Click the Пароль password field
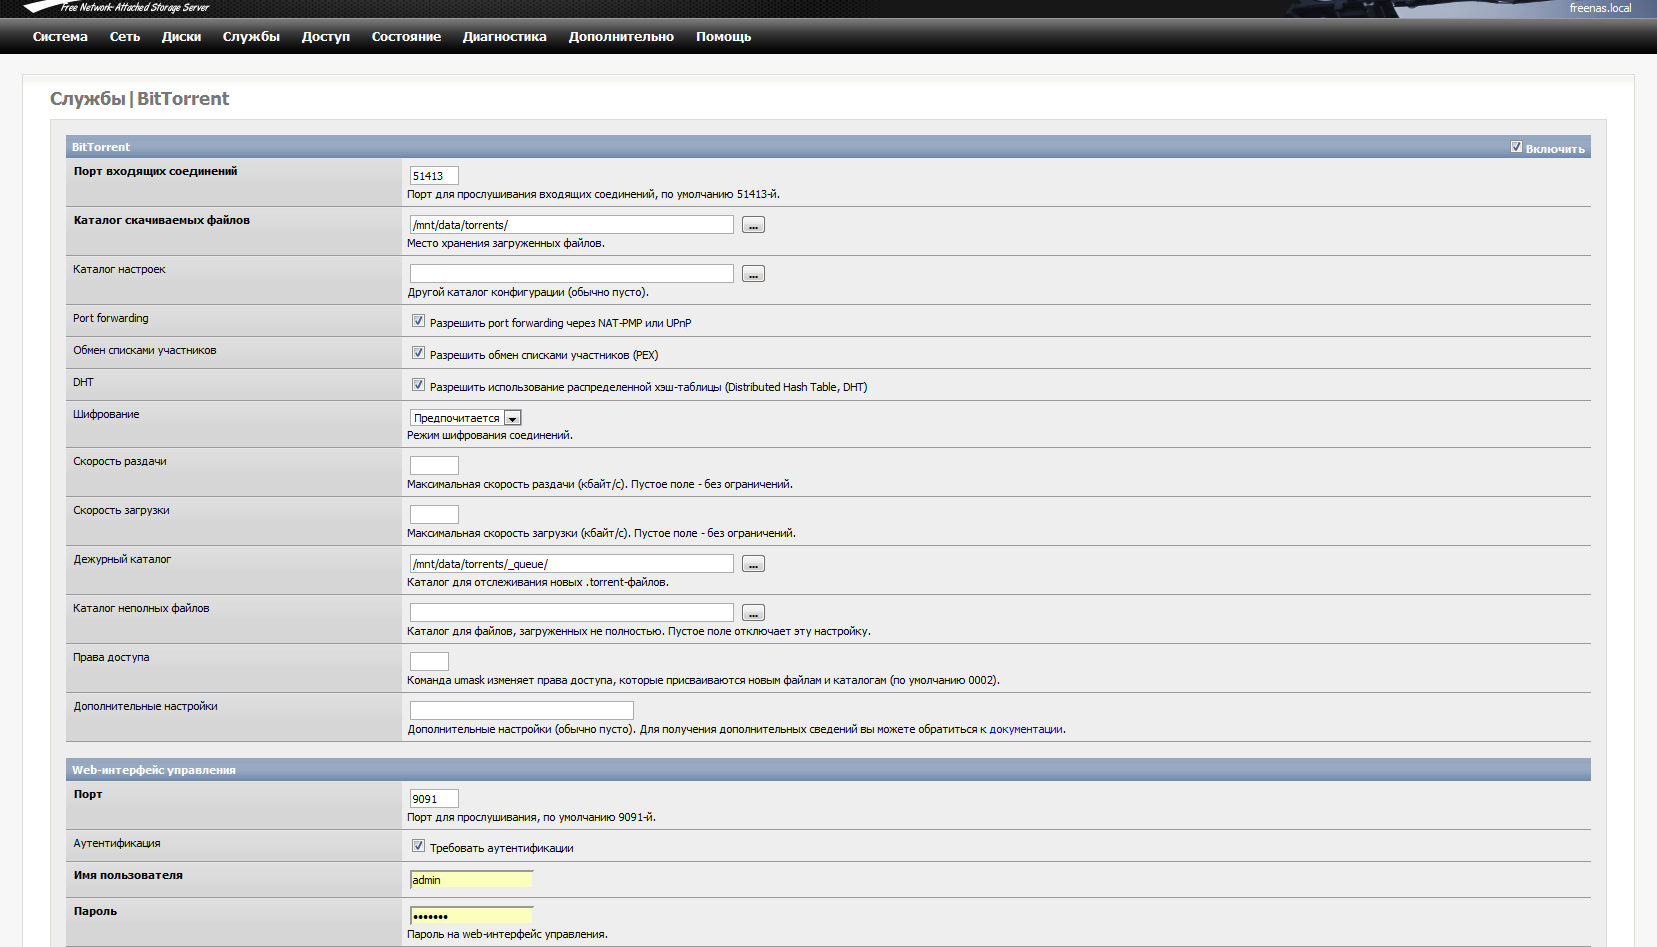The height and width of the screenshot is (947, 1657). click(471, 916)
